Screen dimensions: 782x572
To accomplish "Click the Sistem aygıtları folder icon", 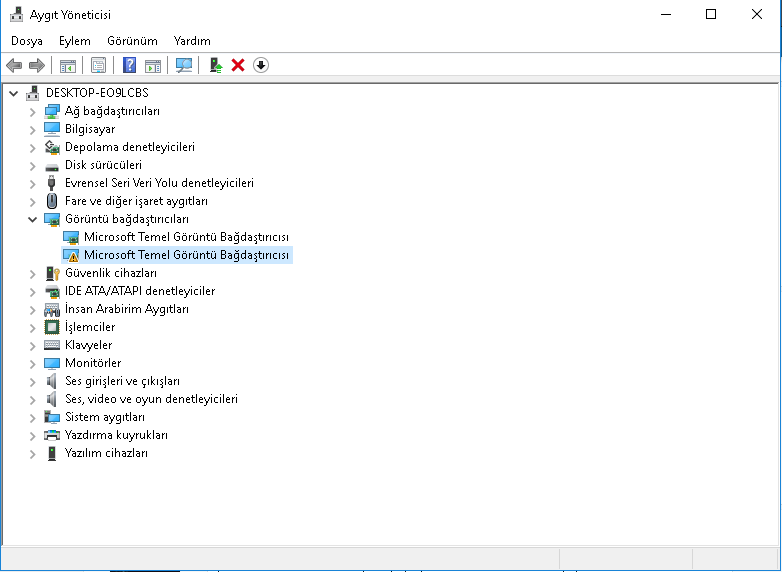I will [x=52, y=417].
